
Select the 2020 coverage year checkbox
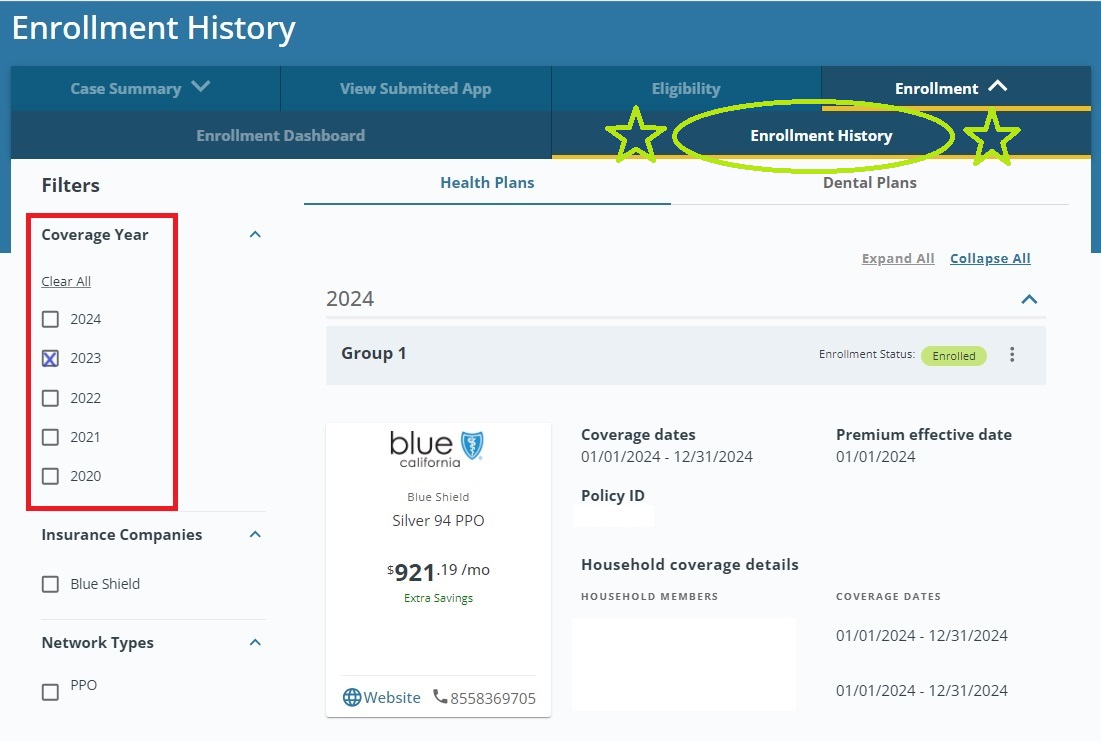(x=50, y=477)
